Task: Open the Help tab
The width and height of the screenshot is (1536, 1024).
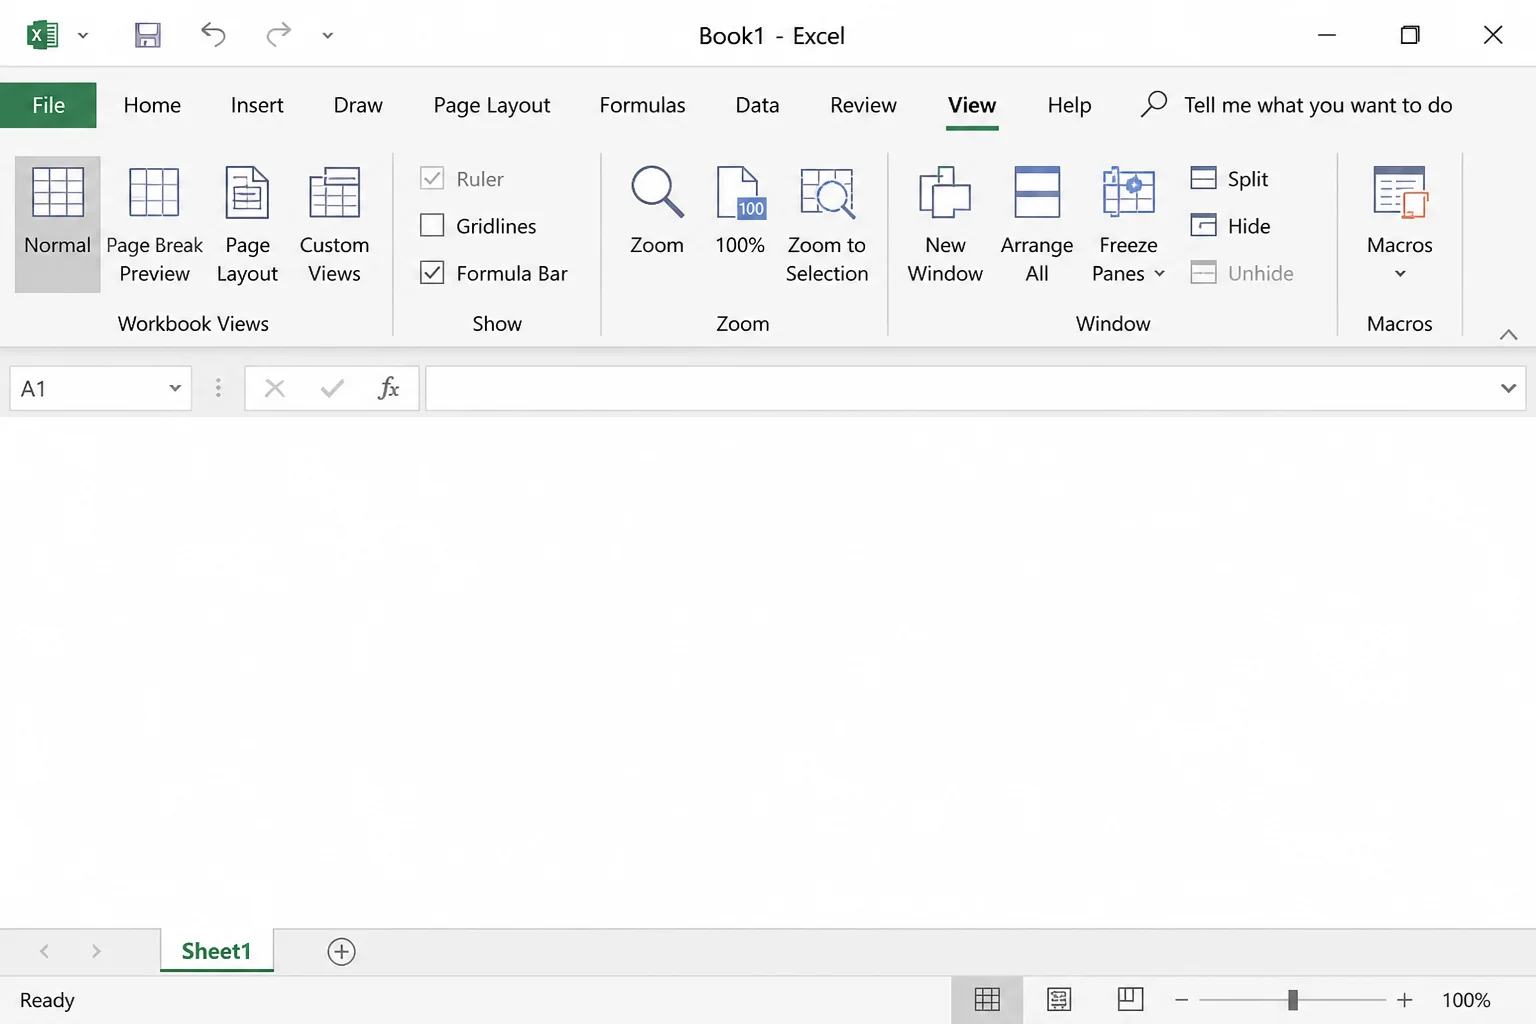Action: [x=1069, y=105]
